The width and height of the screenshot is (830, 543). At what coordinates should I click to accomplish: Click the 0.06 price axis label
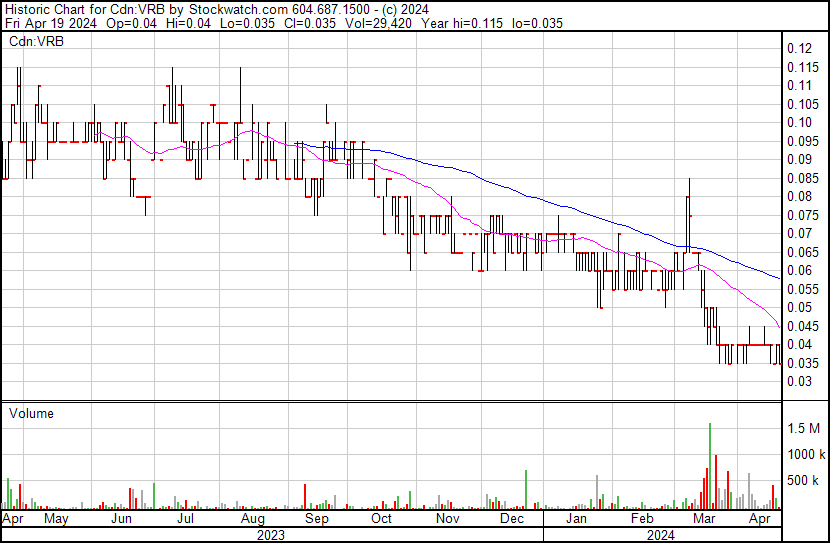799,270
